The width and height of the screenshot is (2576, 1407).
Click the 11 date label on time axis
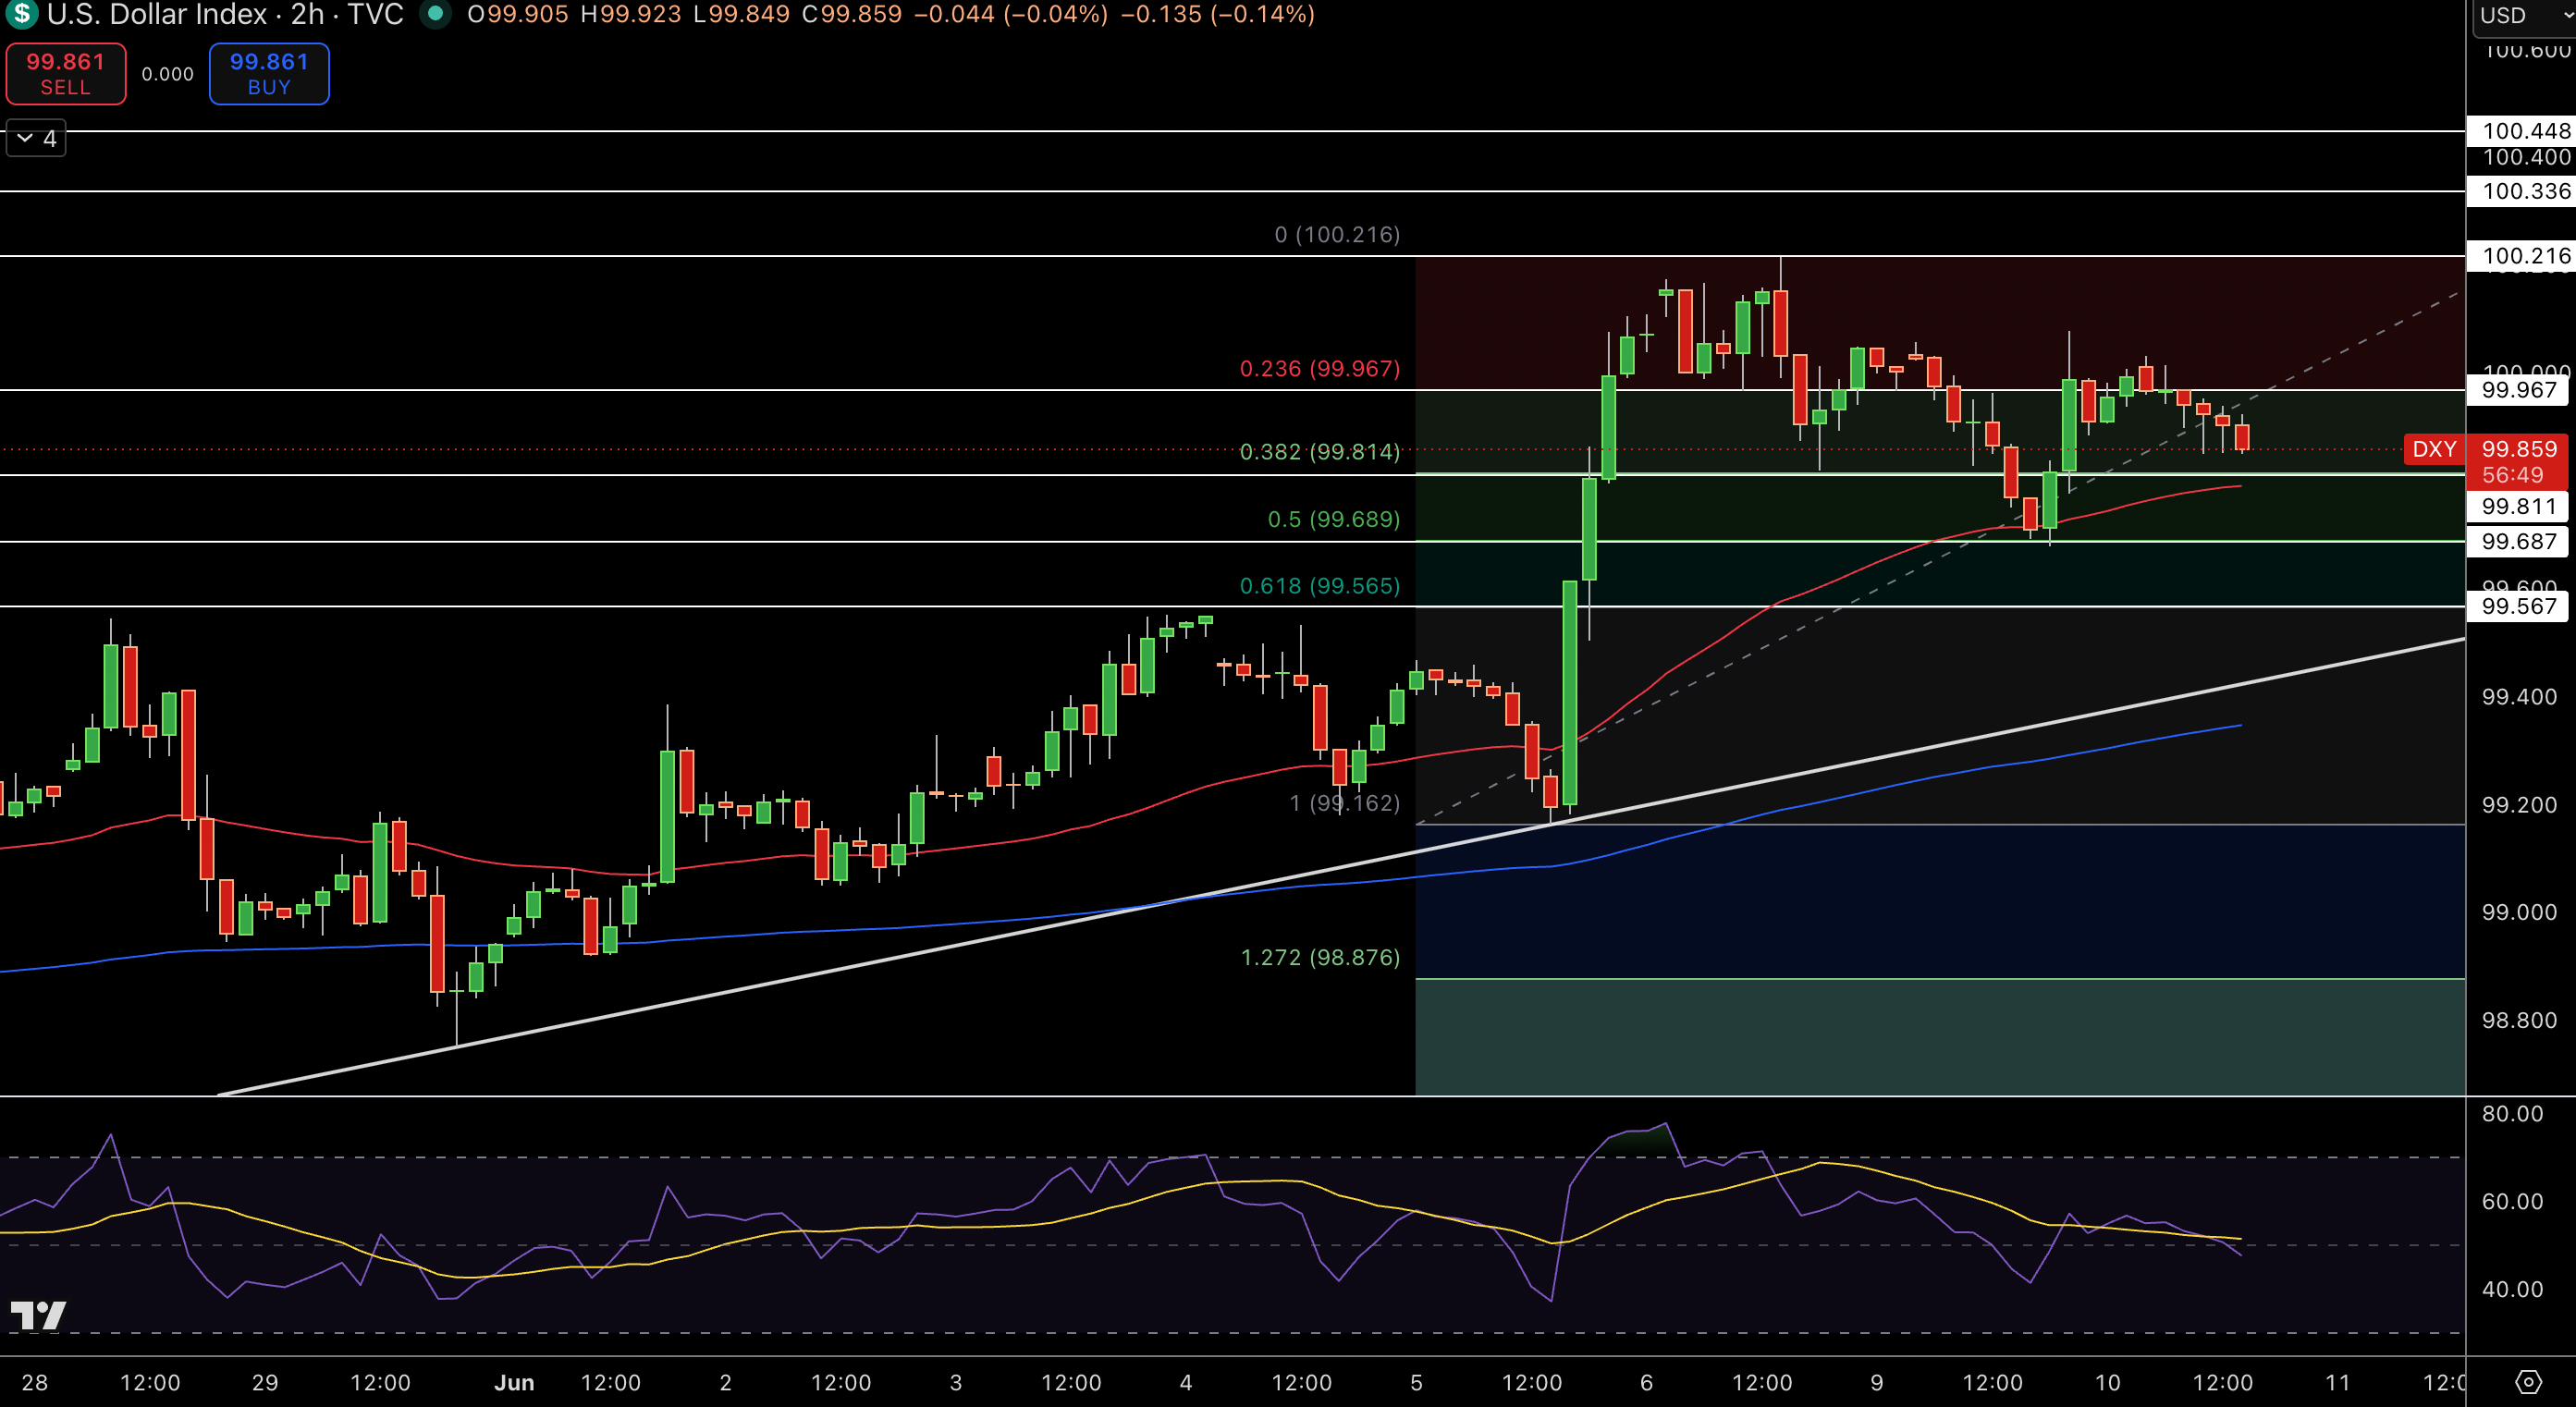pyautogui.click(x=2337, y=1383)
